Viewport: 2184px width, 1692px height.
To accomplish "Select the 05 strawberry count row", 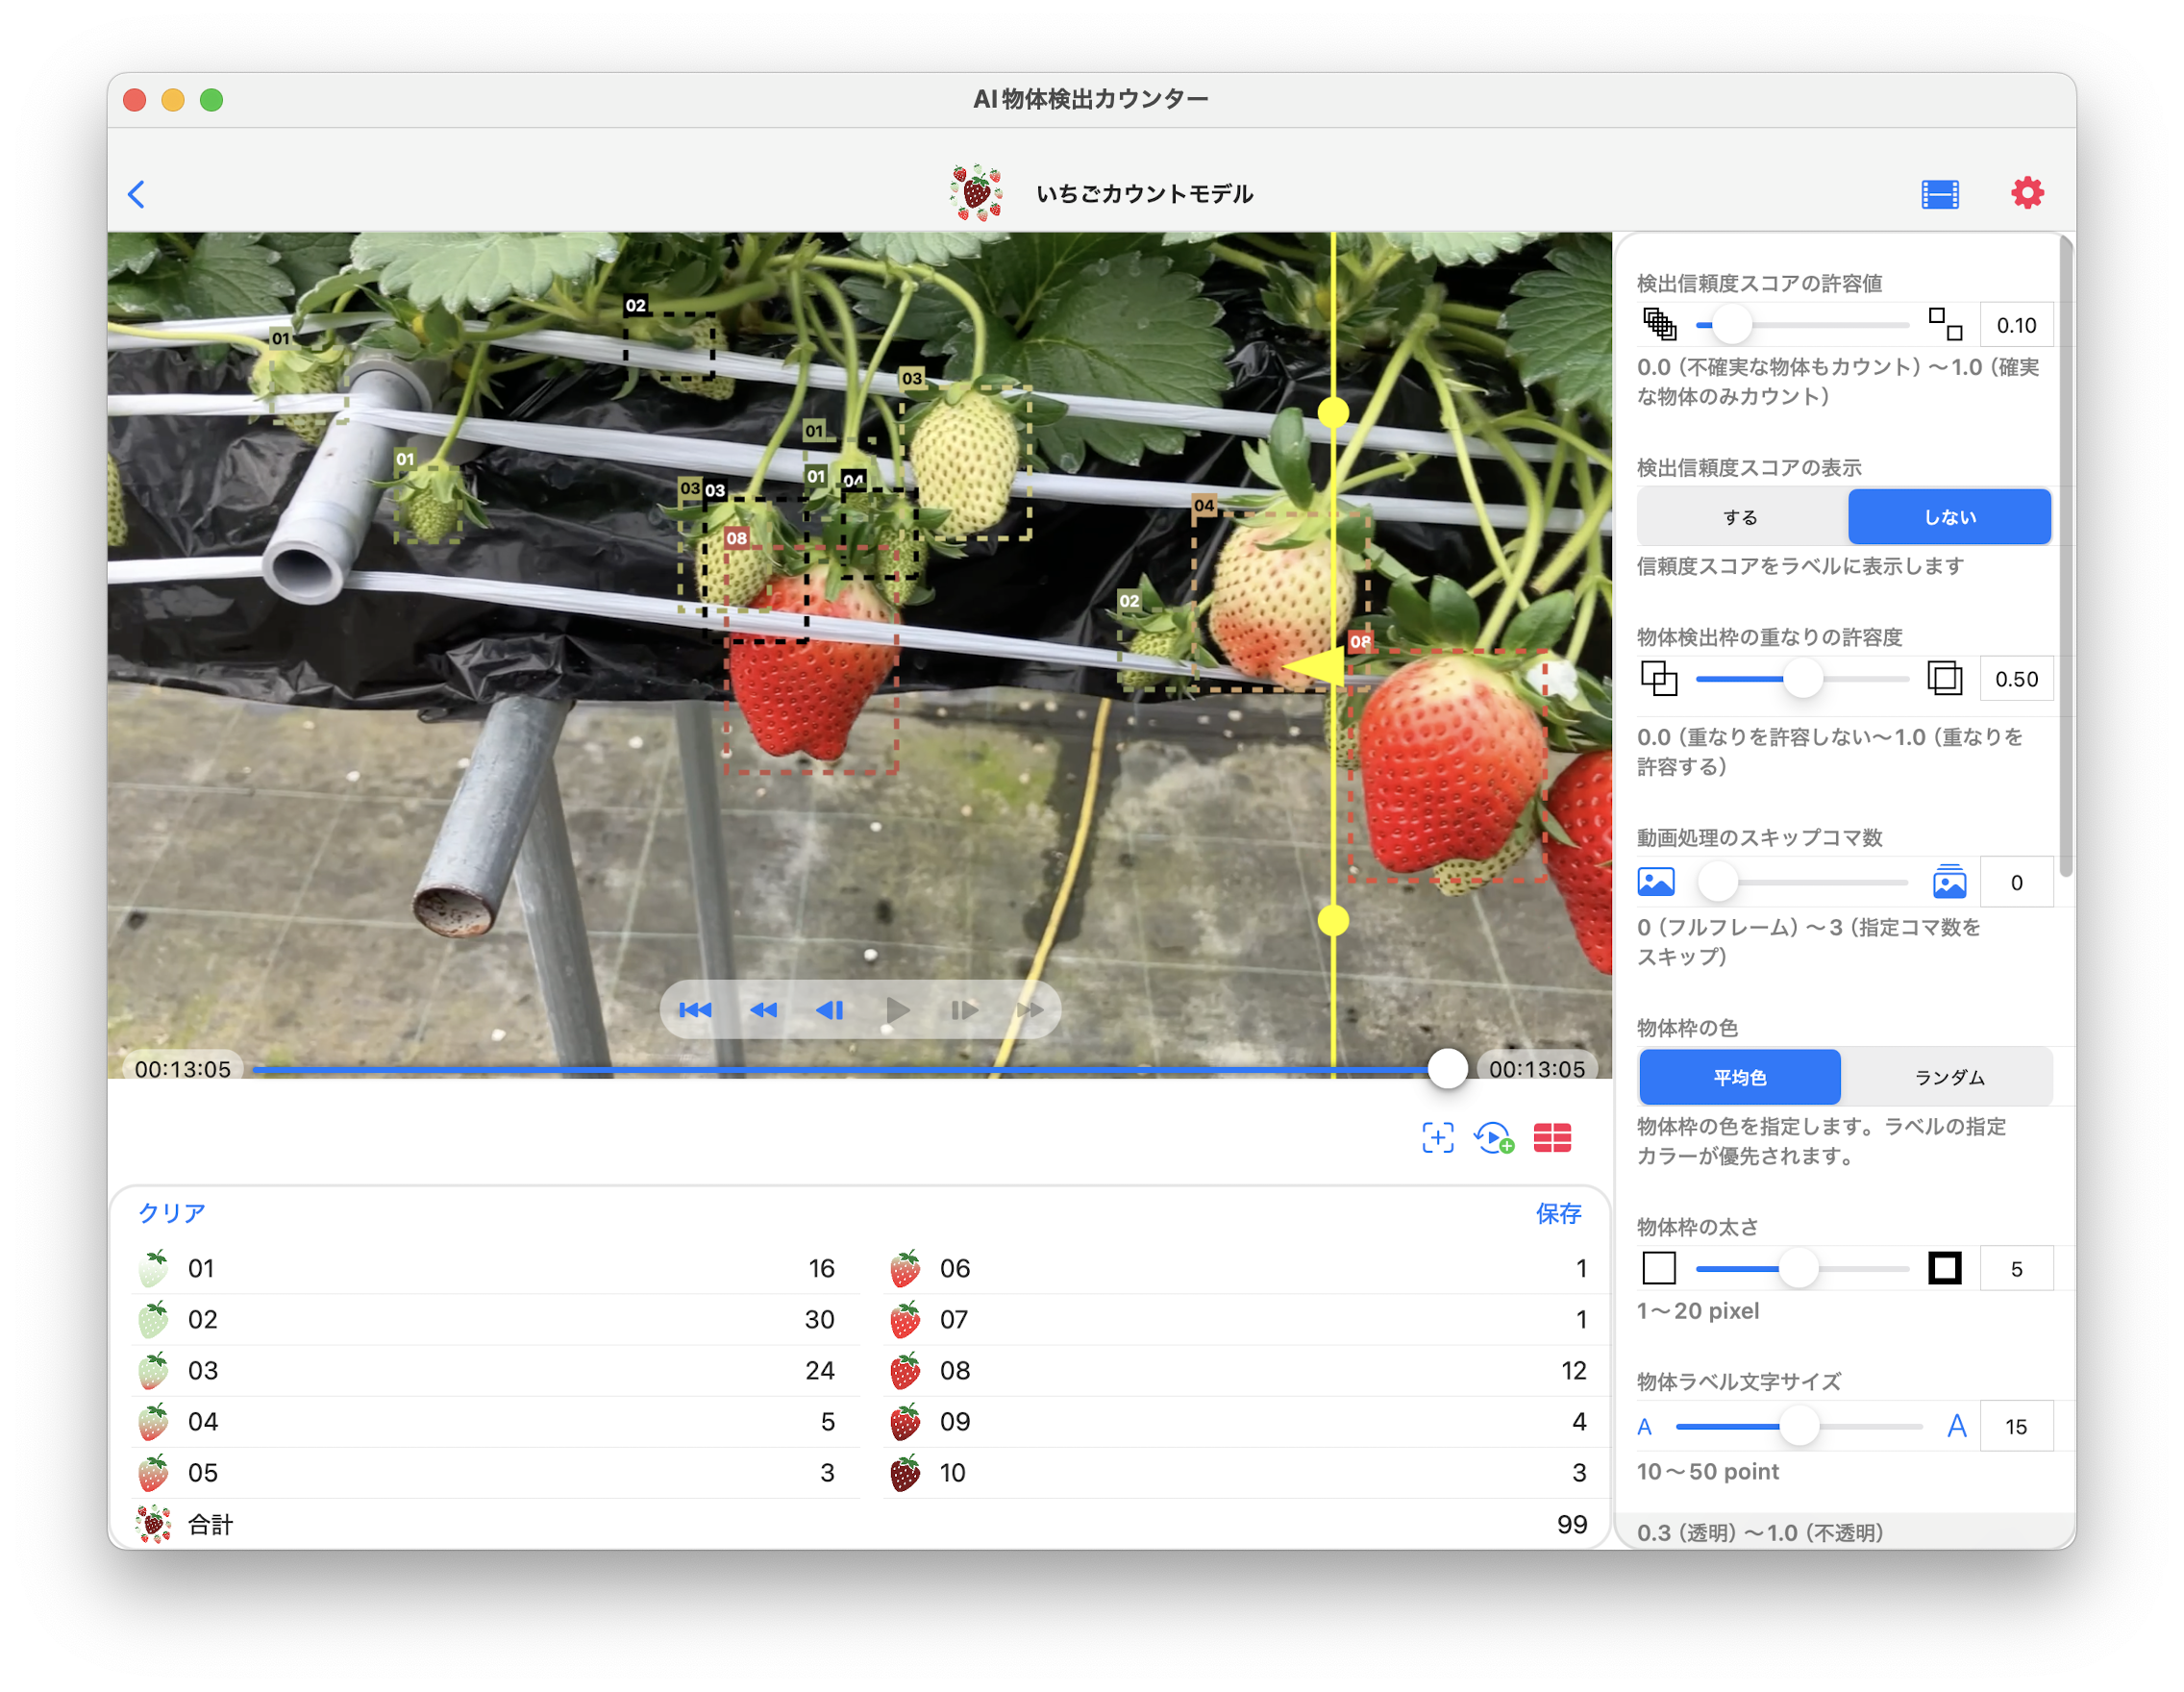I will click(x=496, y=1472).
